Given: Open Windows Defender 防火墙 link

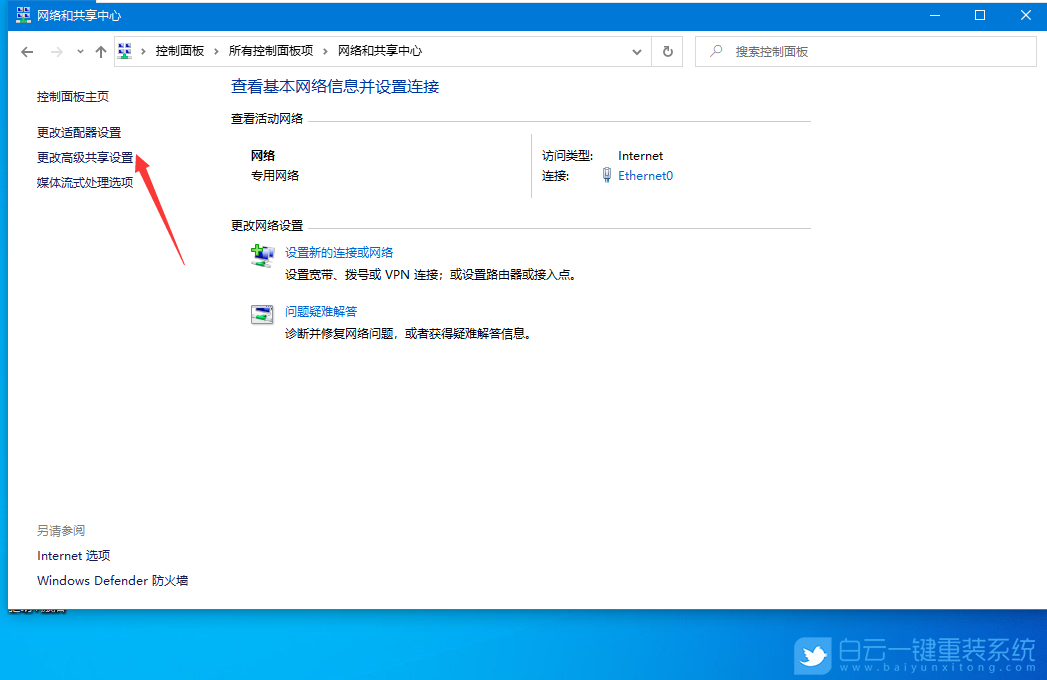Looking at the screenshot, I should tap(111, 580).
